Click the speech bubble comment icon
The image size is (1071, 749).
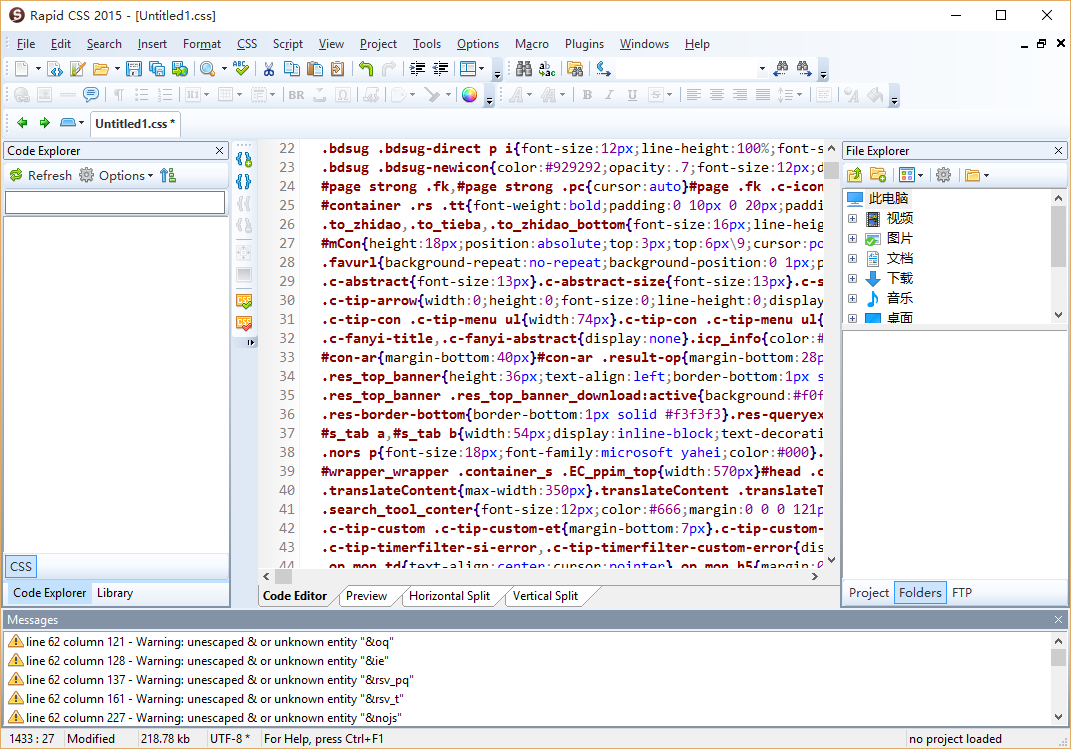(91, 95)
